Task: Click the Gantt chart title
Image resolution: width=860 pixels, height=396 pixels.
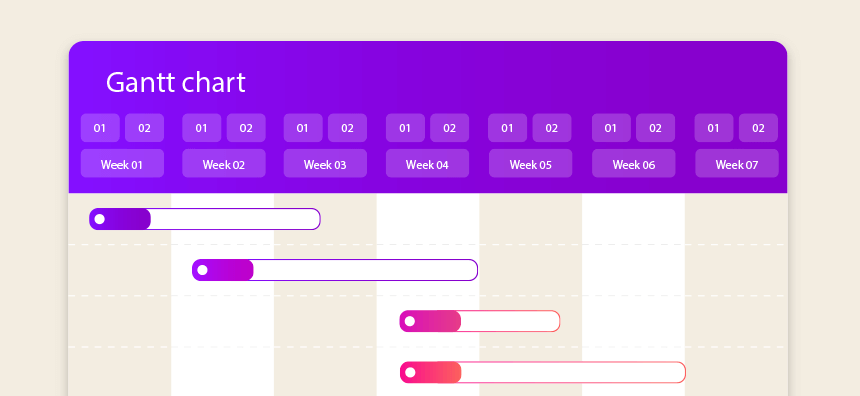Action: (176, 82)
